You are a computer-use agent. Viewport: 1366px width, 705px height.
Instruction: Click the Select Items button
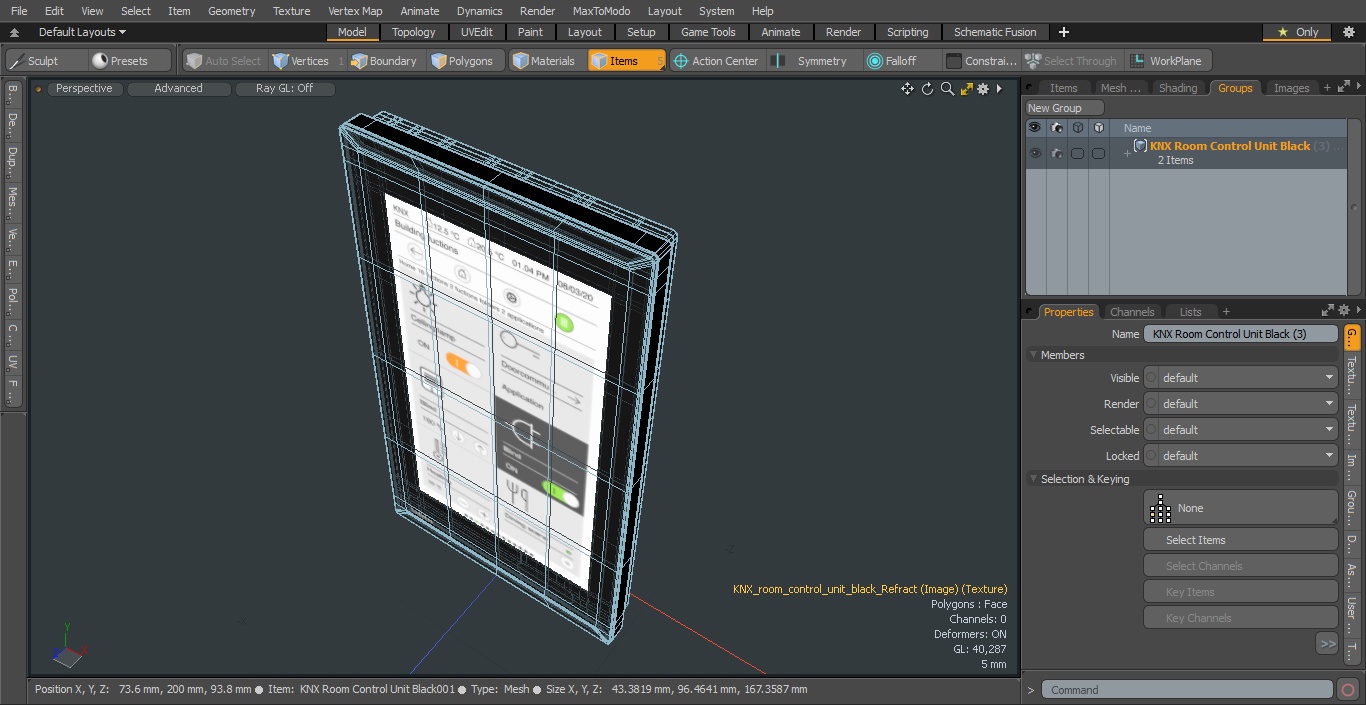click(x=1240, y=540)
